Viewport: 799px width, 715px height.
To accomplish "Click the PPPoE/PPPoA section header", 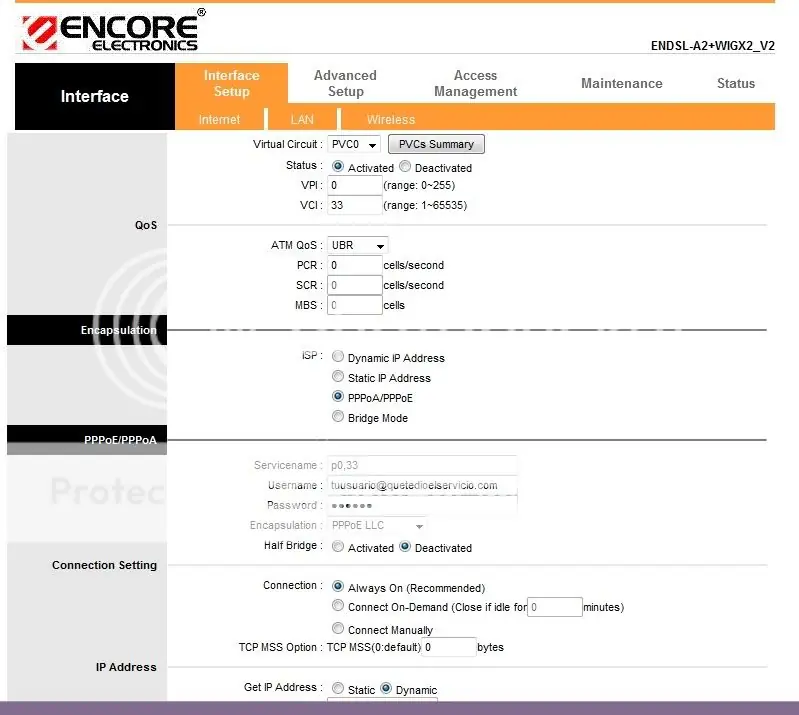I will [x=87, y=439].
